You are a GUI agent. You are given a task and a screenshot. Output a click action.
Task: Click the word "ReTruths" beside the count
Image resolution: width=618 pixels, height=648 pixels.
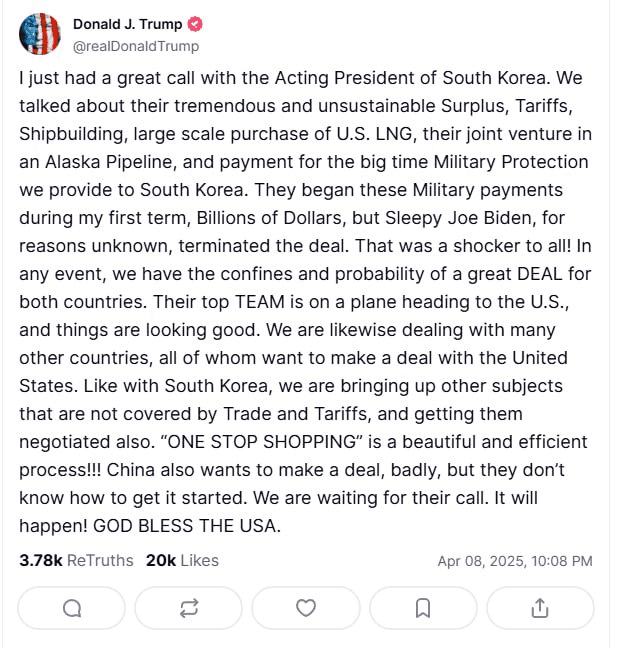[100, 561]
